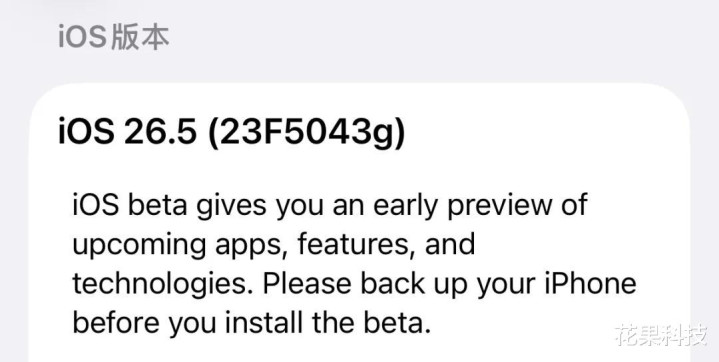Screen dimensions: 719x362
Task: Select the iOS 26.5 (23F5043g) title
Action: 232,133
